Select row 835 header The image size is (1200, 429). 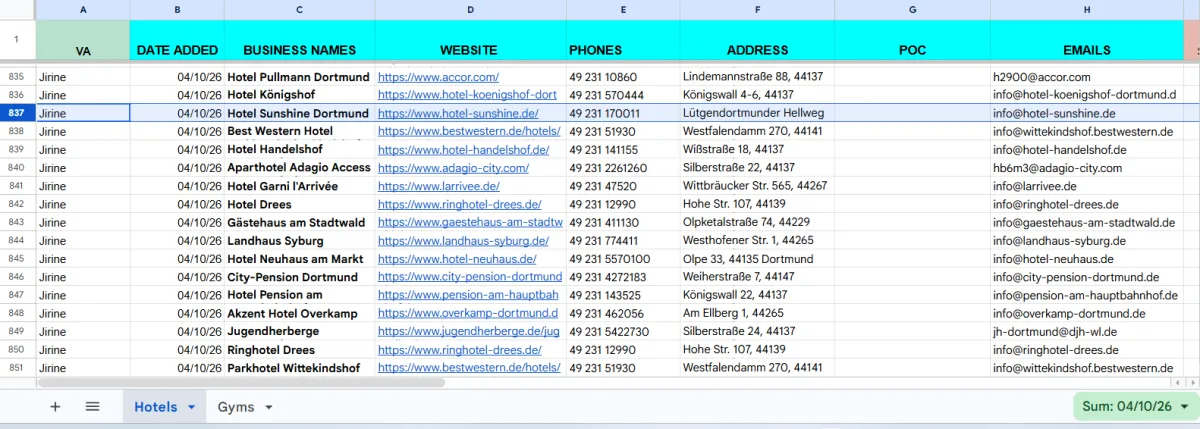(x=17, y=76)
